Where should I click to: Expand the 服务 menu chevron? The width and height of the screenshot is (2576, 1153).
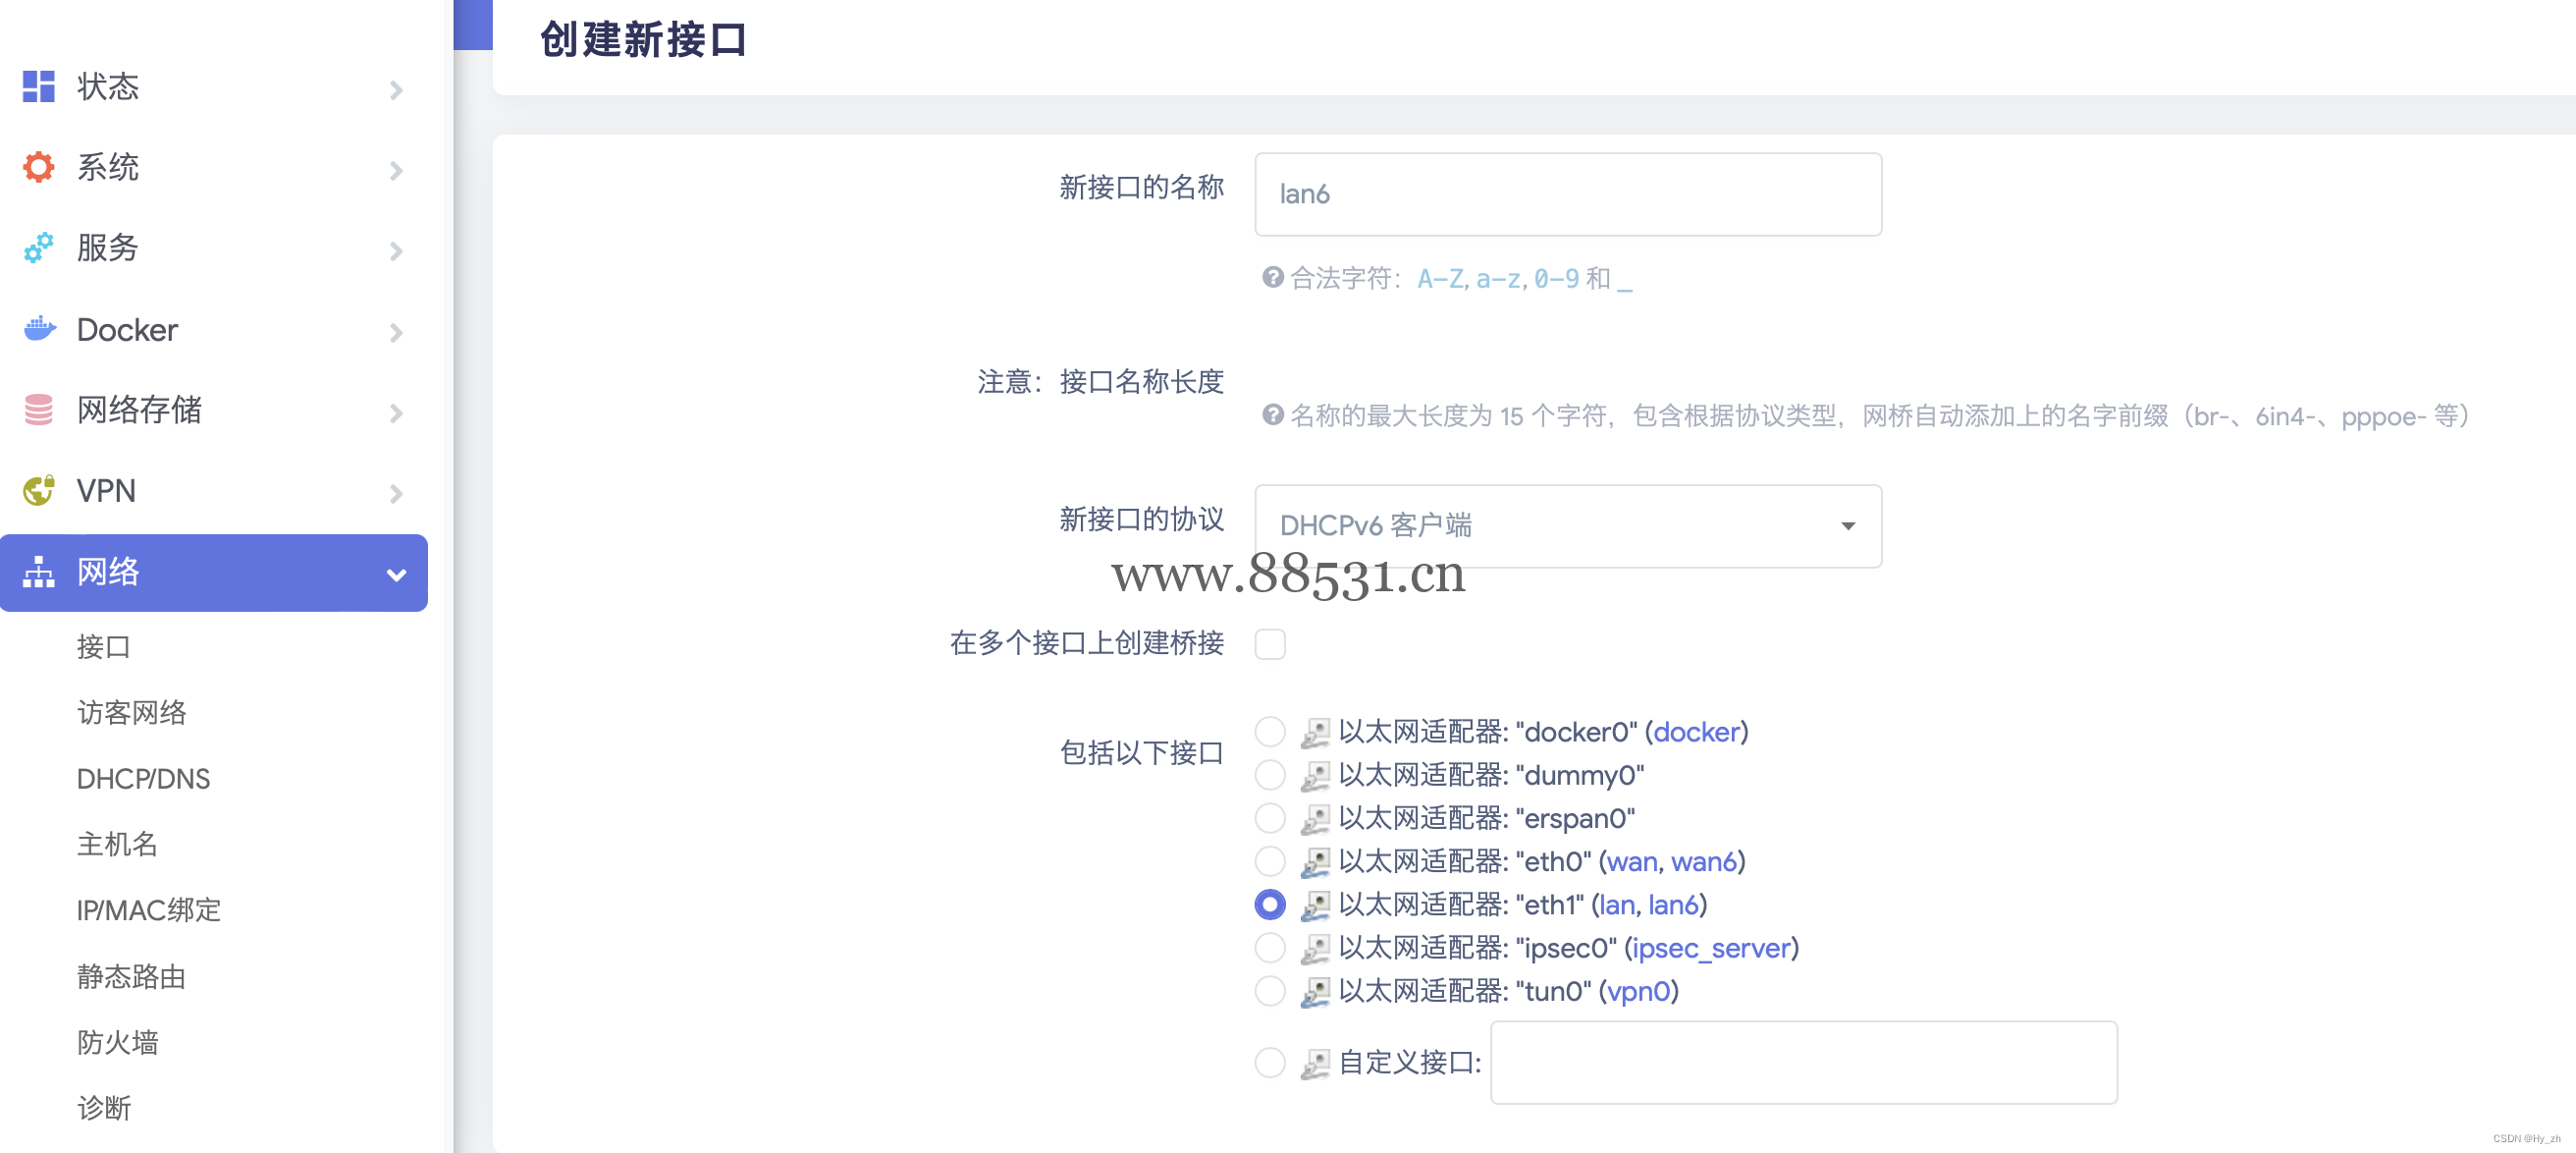coord(396,251)
